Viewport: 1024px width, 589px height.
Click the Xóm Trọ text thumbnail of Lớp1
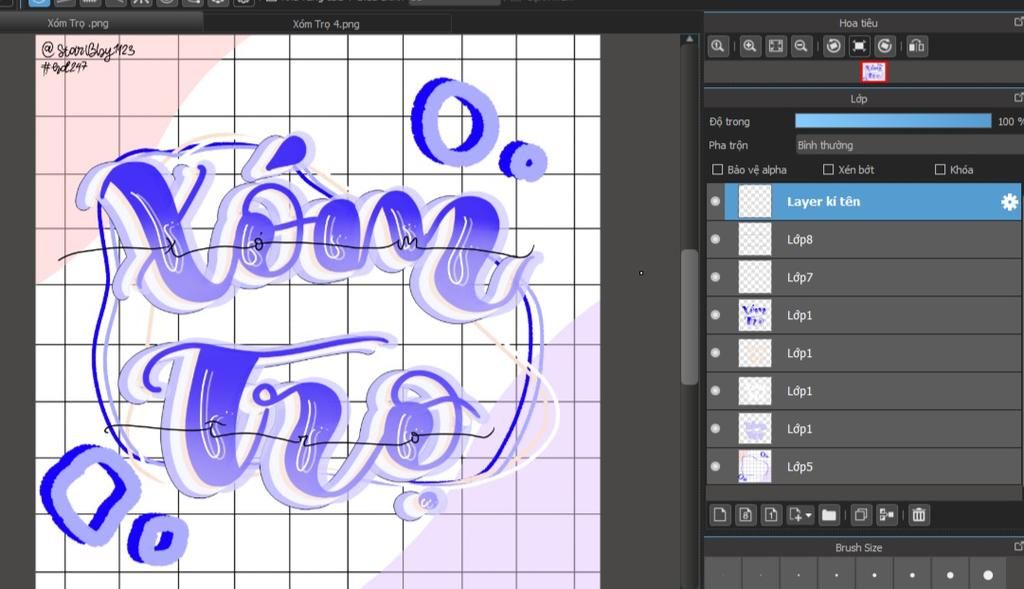click(754, 315)
